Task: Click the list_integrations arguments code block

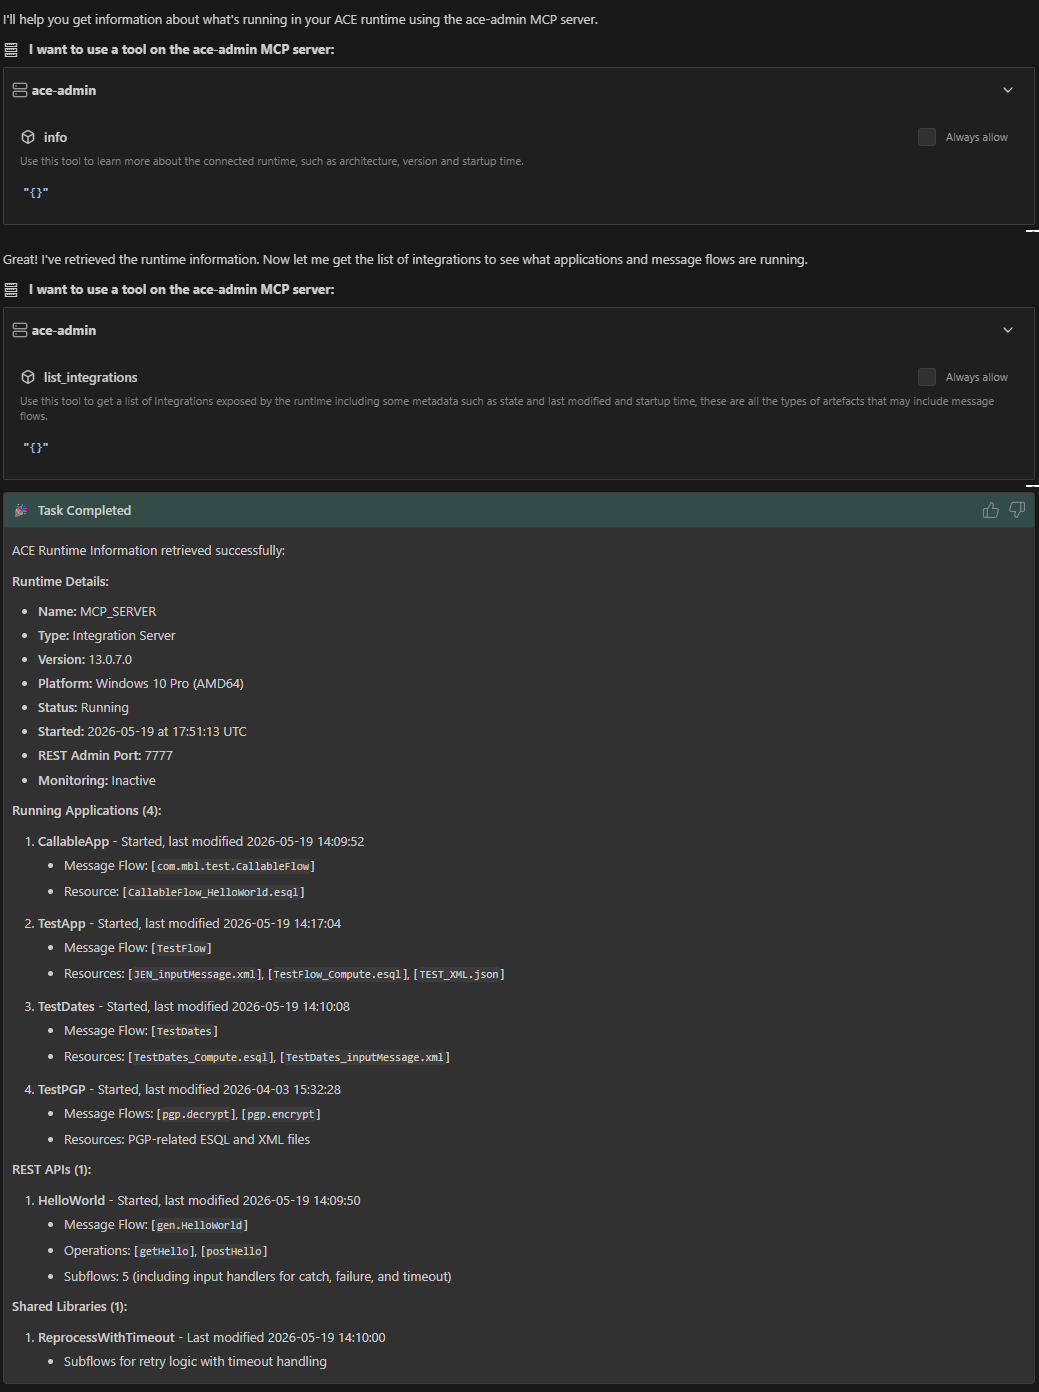Action: pos(36,447)
